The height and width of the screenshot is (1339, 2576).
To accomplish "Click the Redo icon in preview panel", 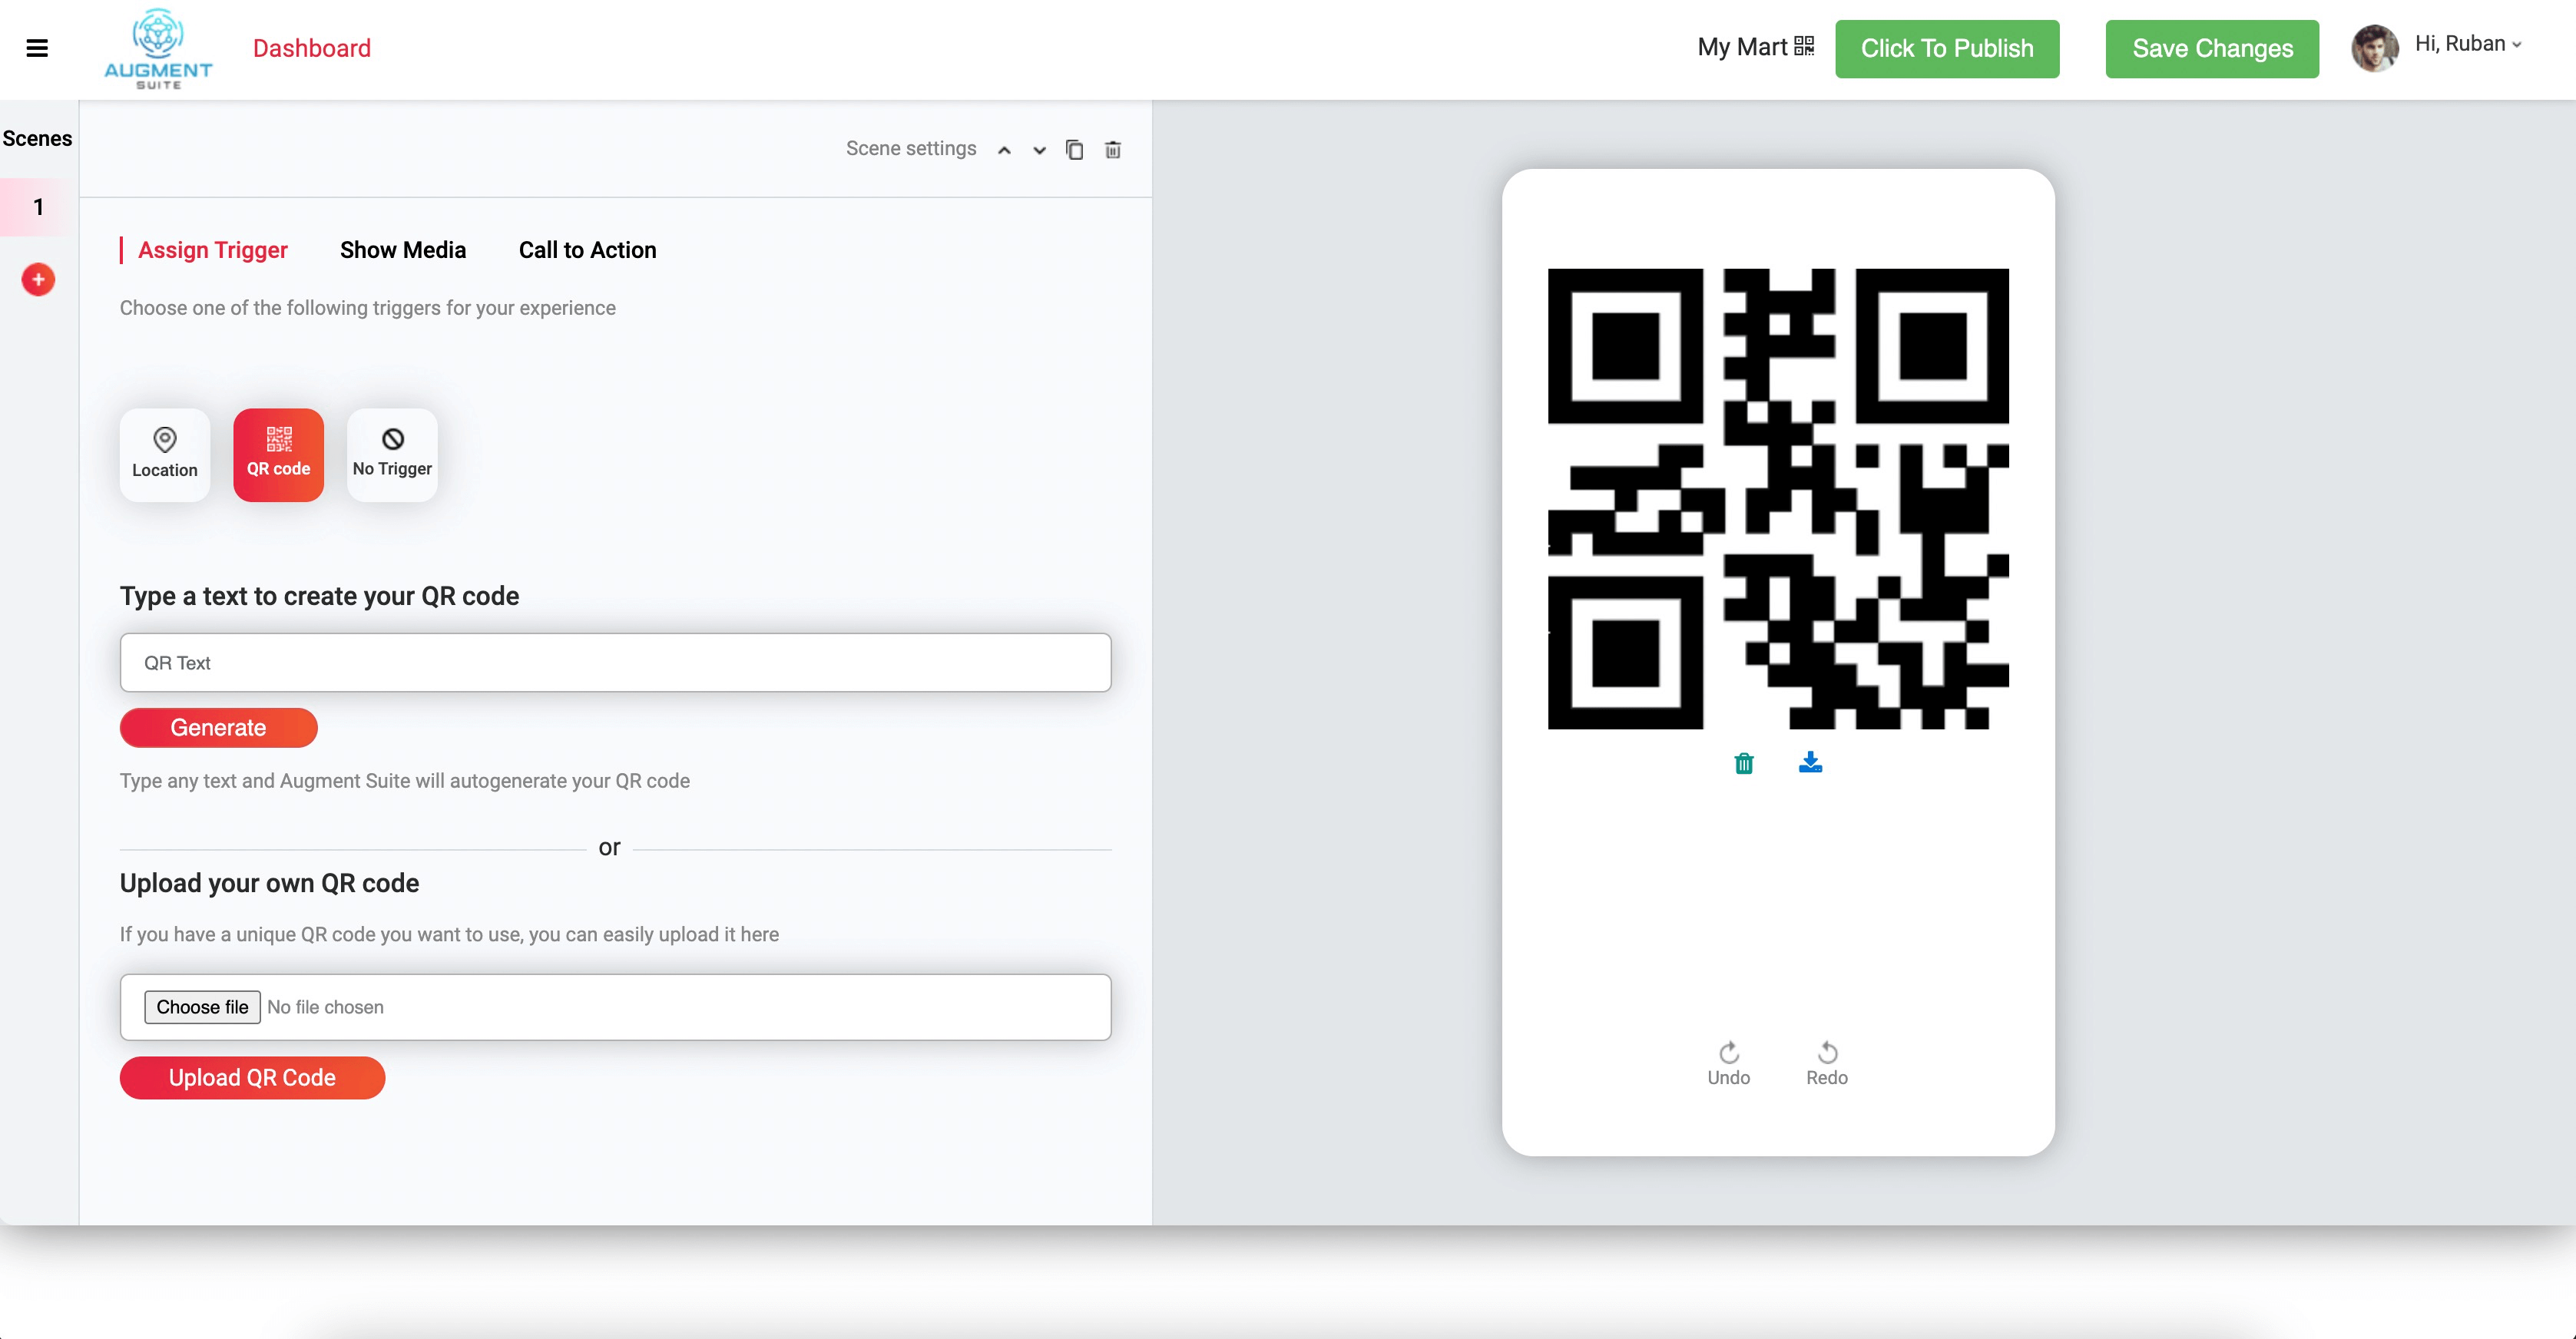I will pyautogui.click(x=1828, y=1051).
